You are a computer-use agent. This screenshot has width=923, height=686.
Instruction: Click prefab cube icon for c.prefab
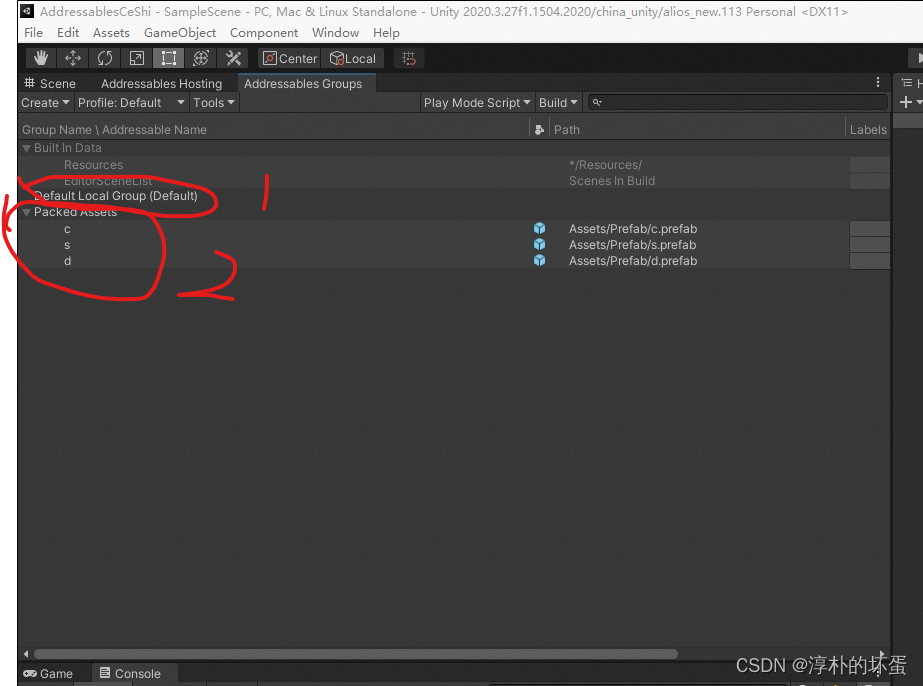[x=539, y=228]
